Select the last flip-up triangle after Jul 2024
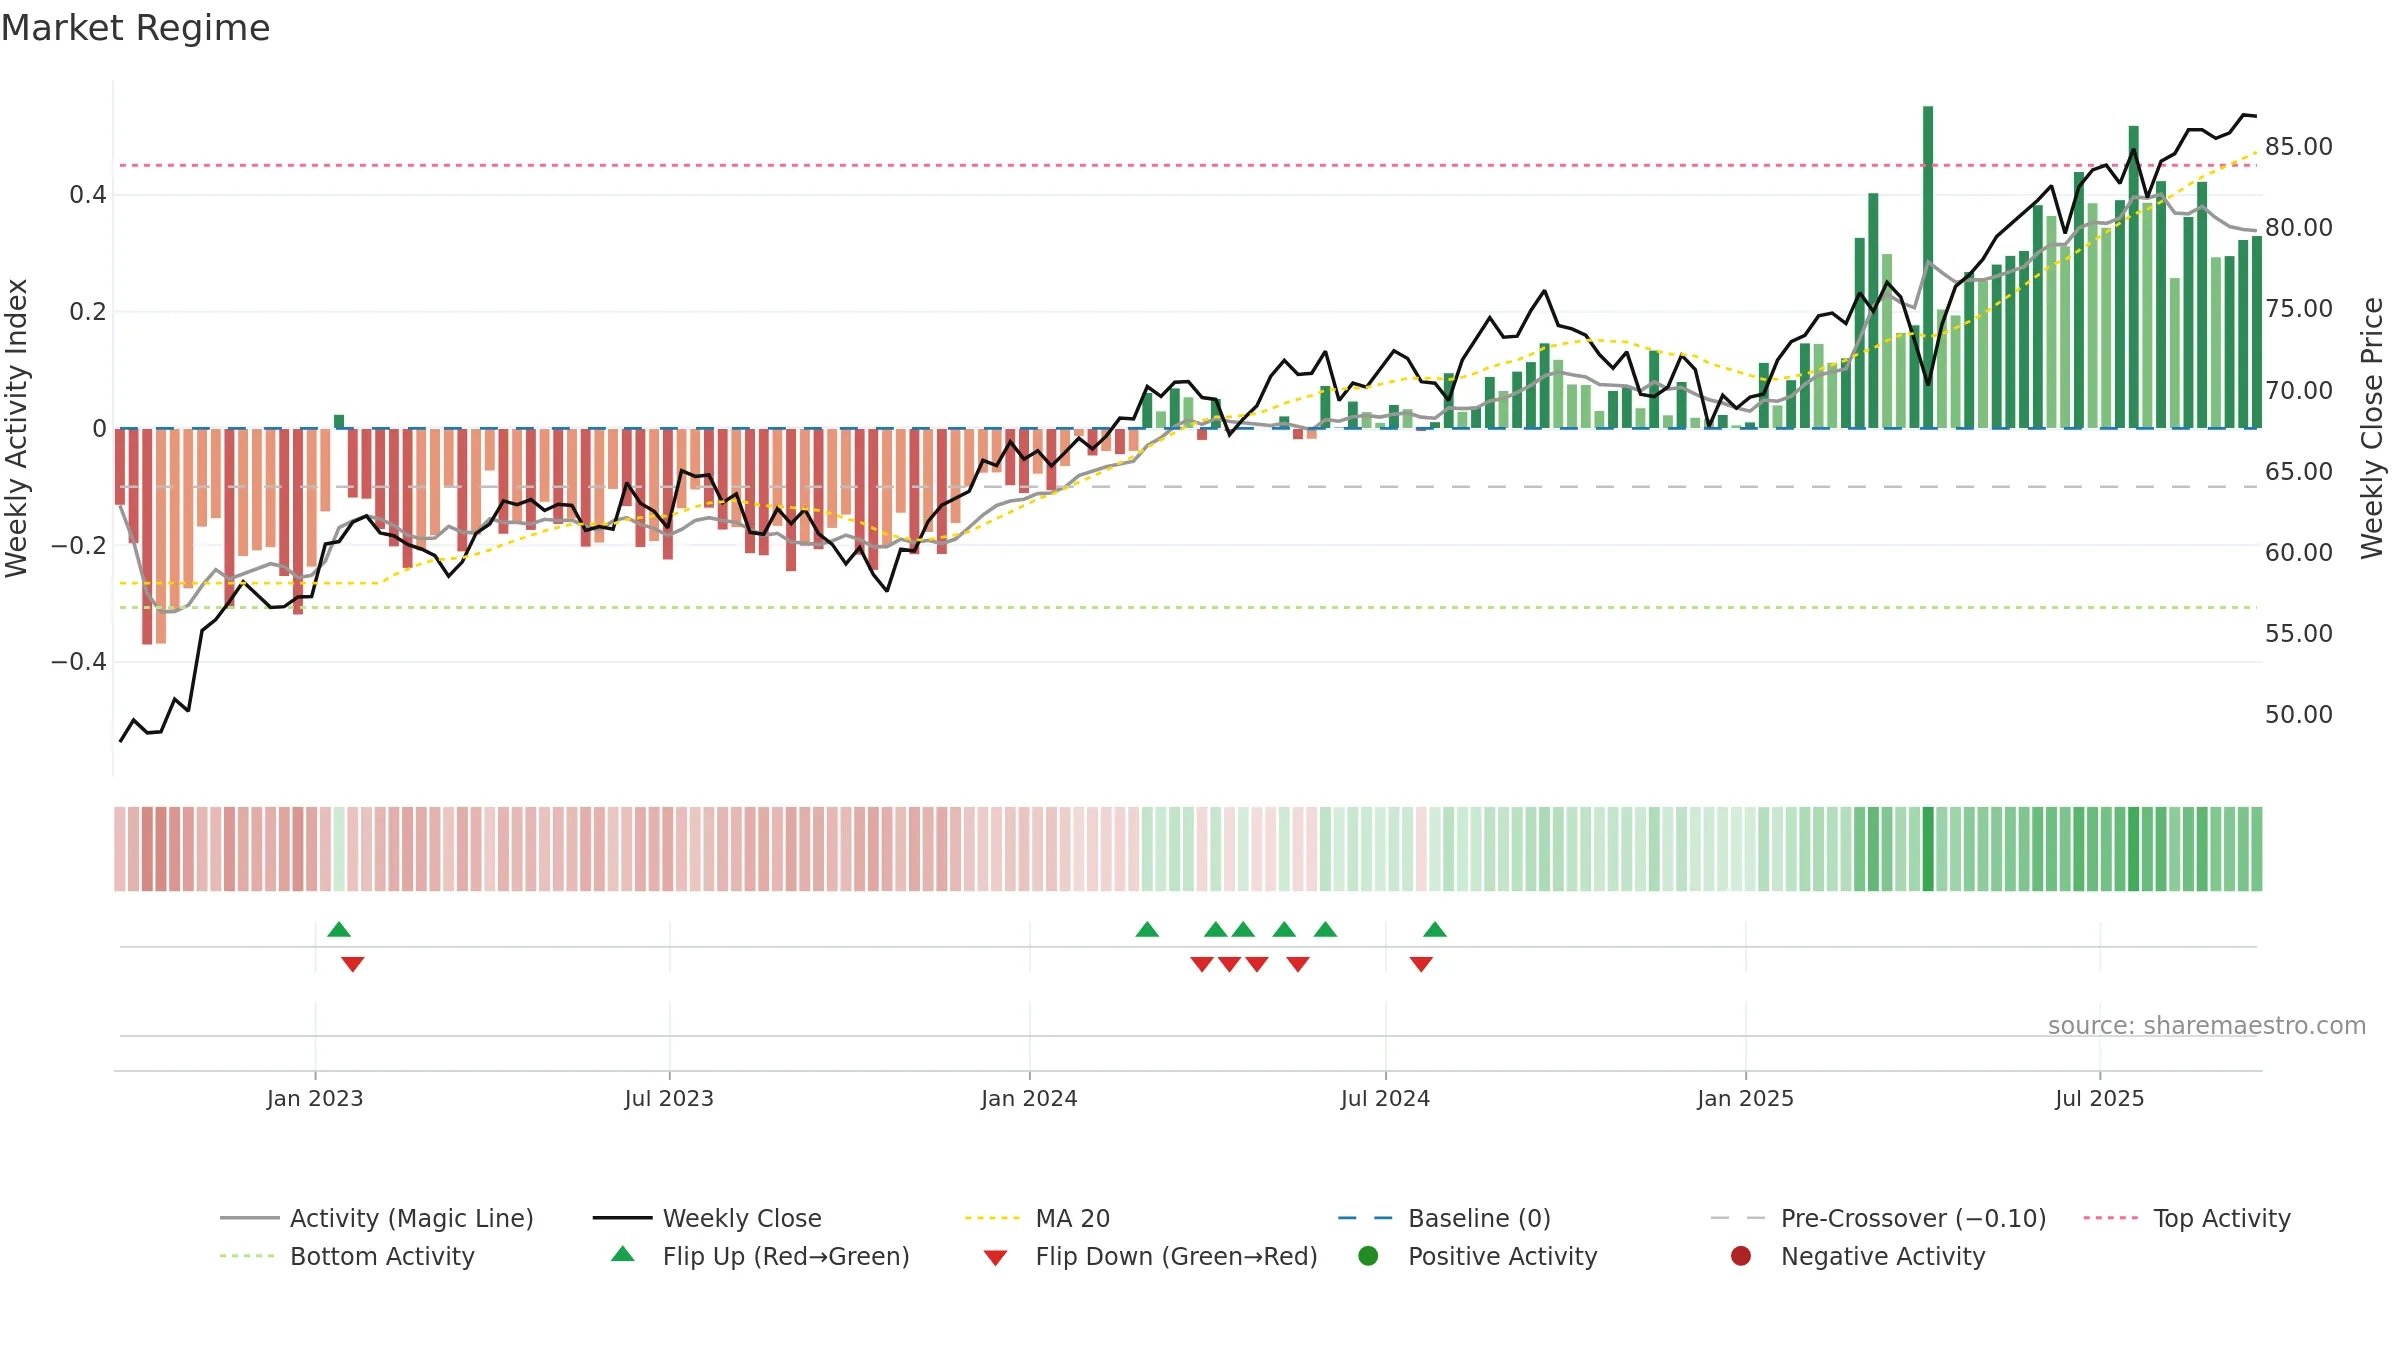 click(1435, 929)
